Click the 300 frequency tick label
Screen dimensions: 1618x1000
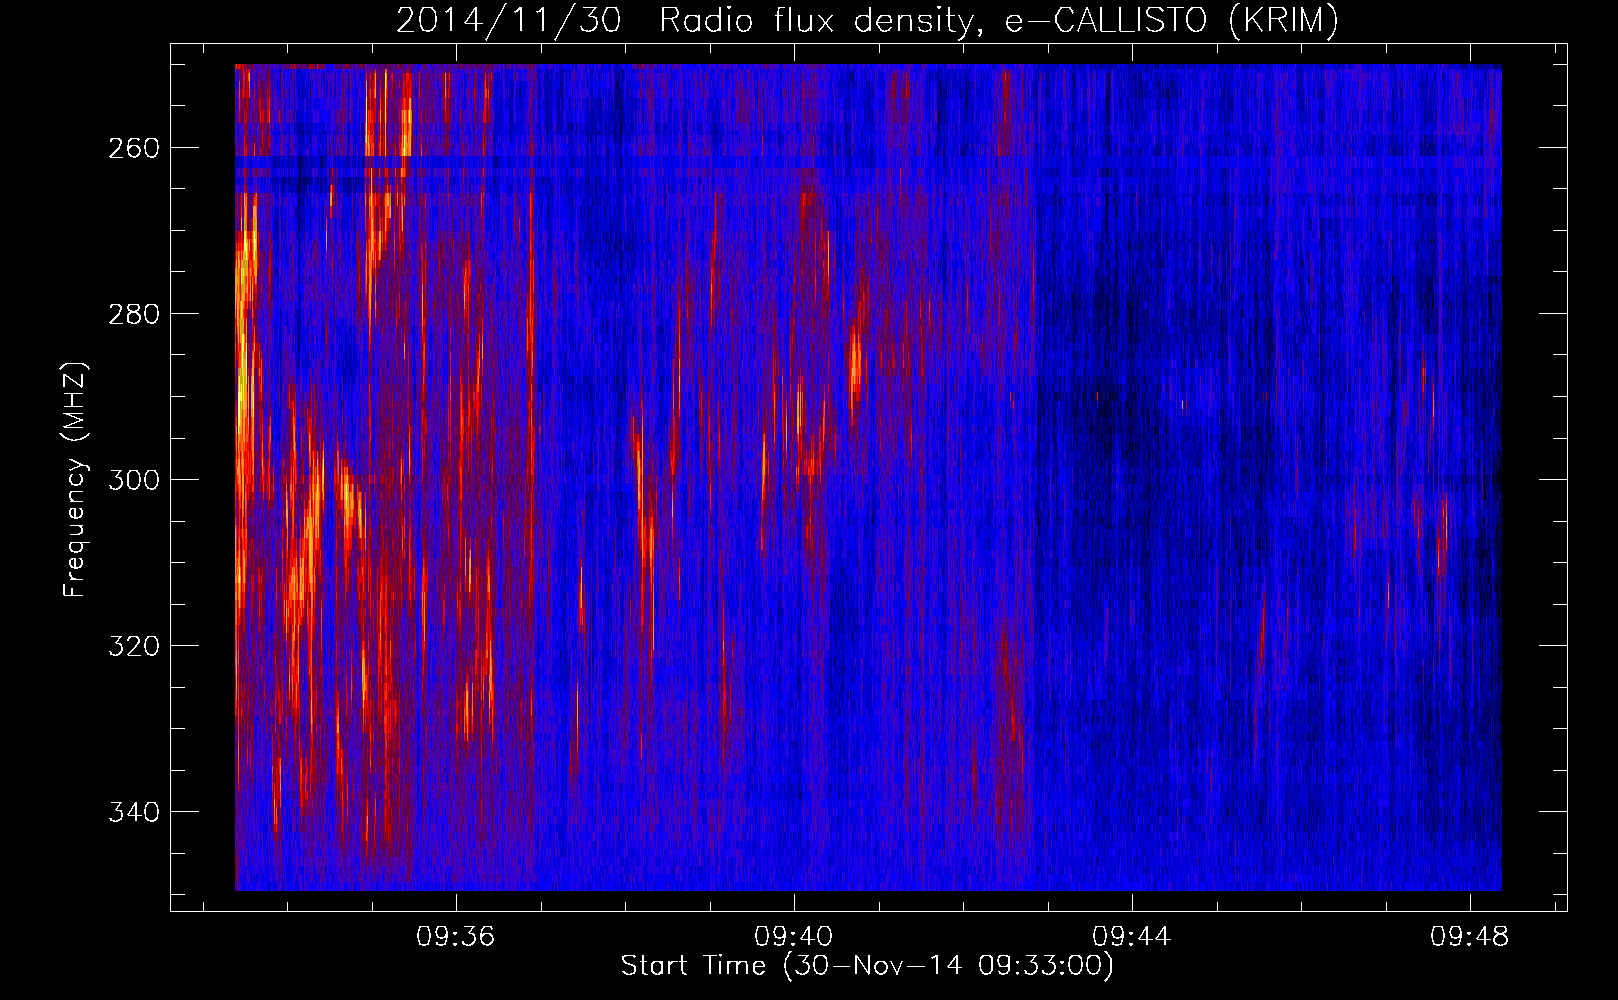click(133, 480)
